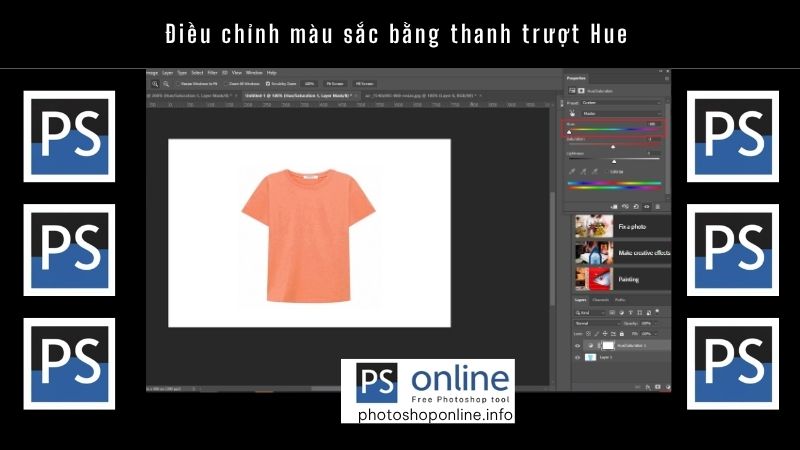
Task: Filter layers by adjustment layers icon
Action: [x=621, y=313]
